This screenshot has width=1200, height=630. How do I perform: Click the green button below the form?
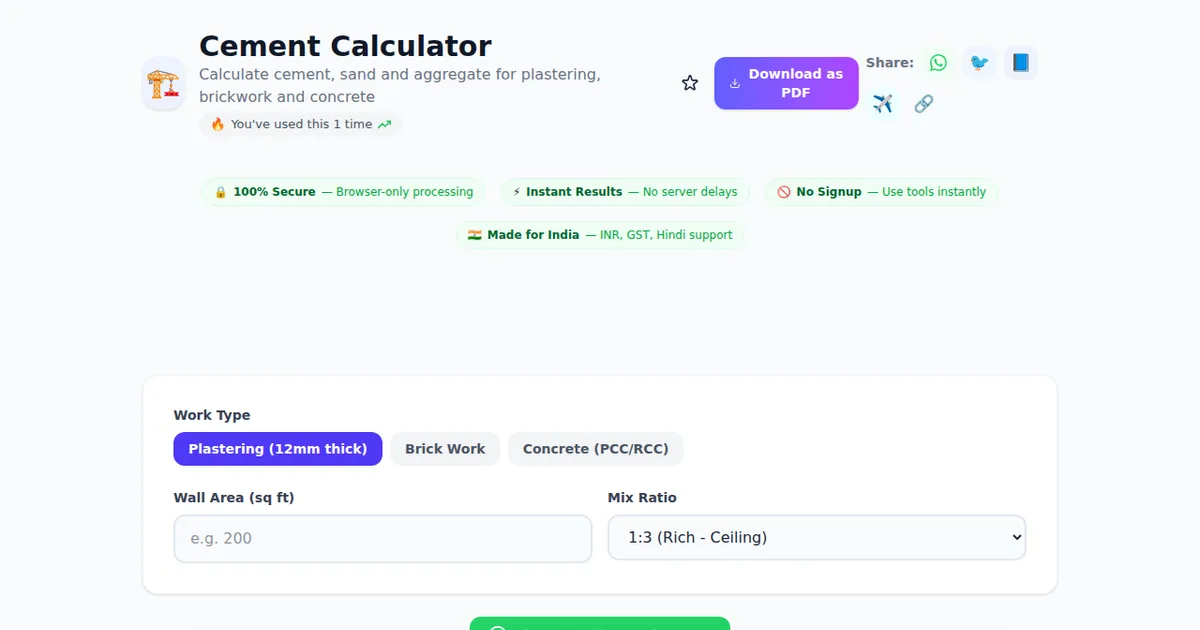click(x=600, y=624)
